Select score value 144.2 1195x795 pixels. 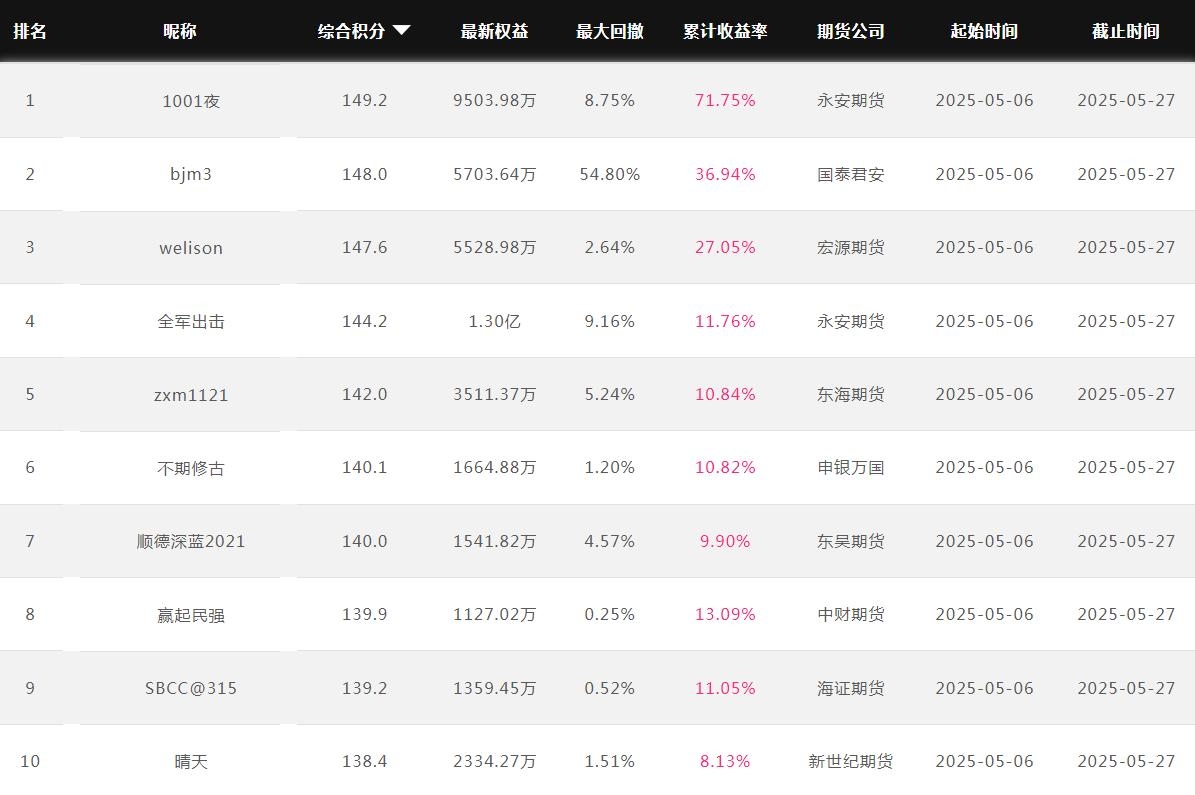click(364, 322)
